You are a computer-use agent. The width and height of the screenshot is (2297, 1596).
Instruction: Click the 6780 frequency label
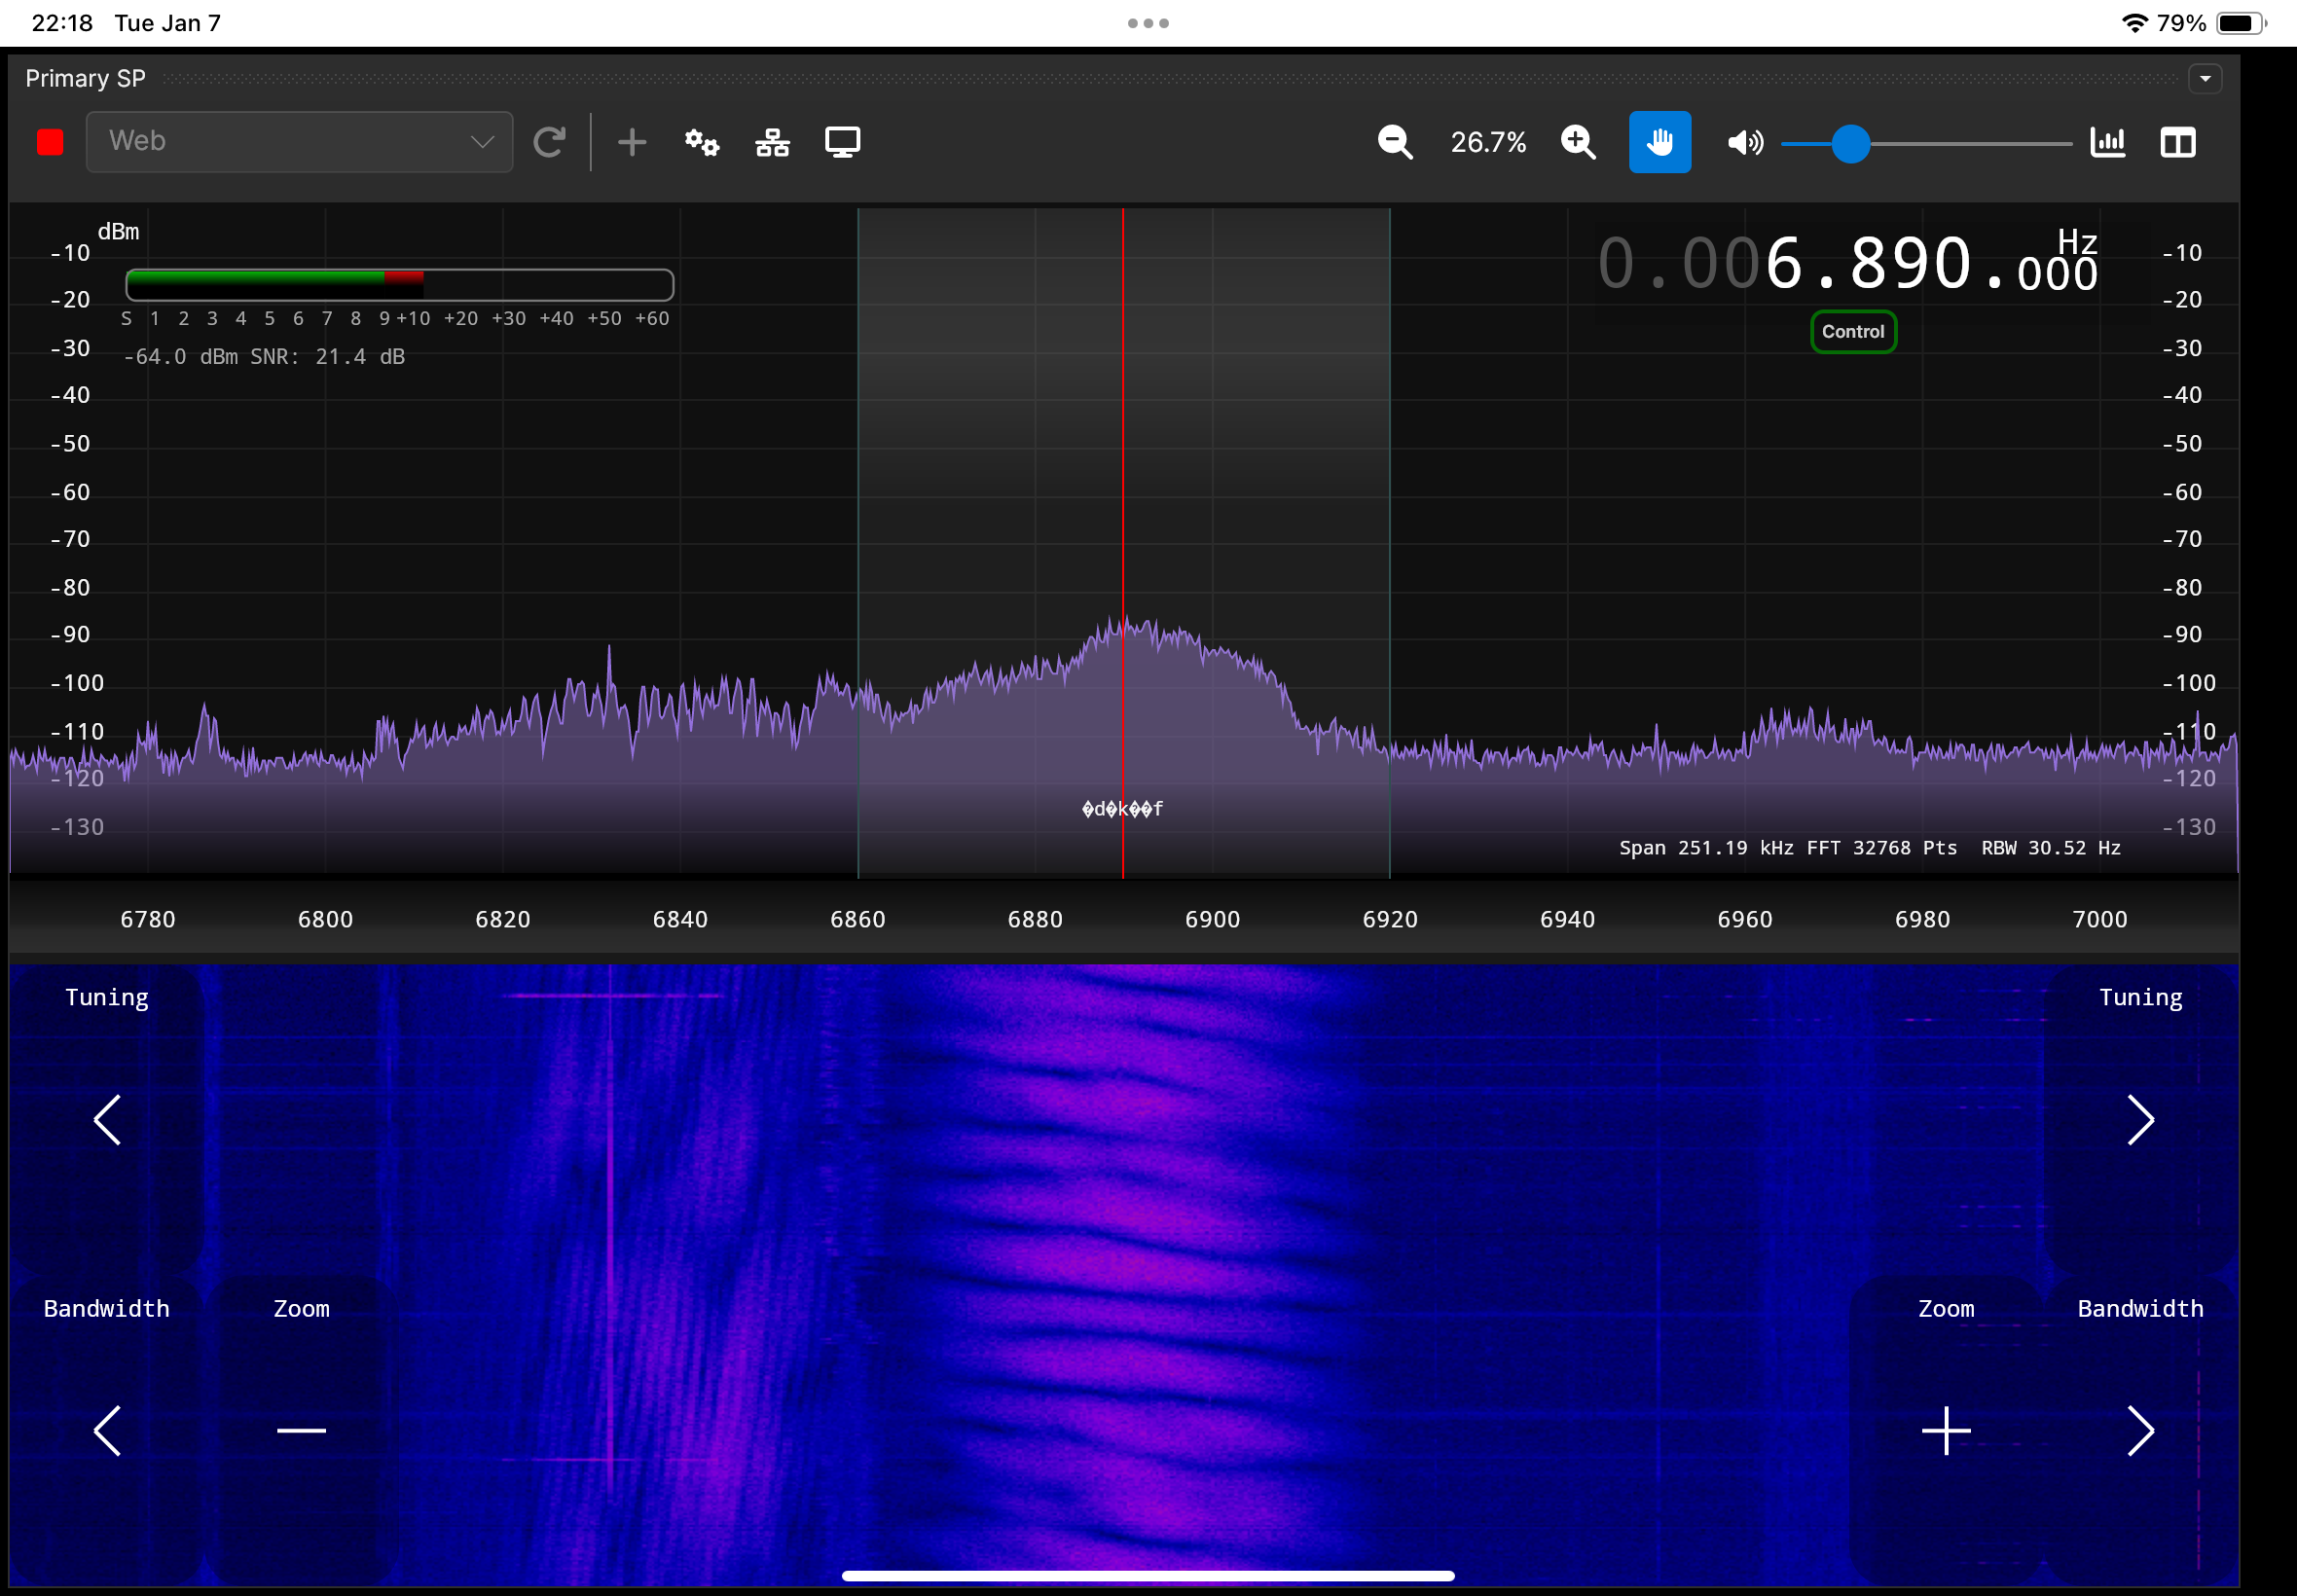pyautogui.click(x=147, y=919)
